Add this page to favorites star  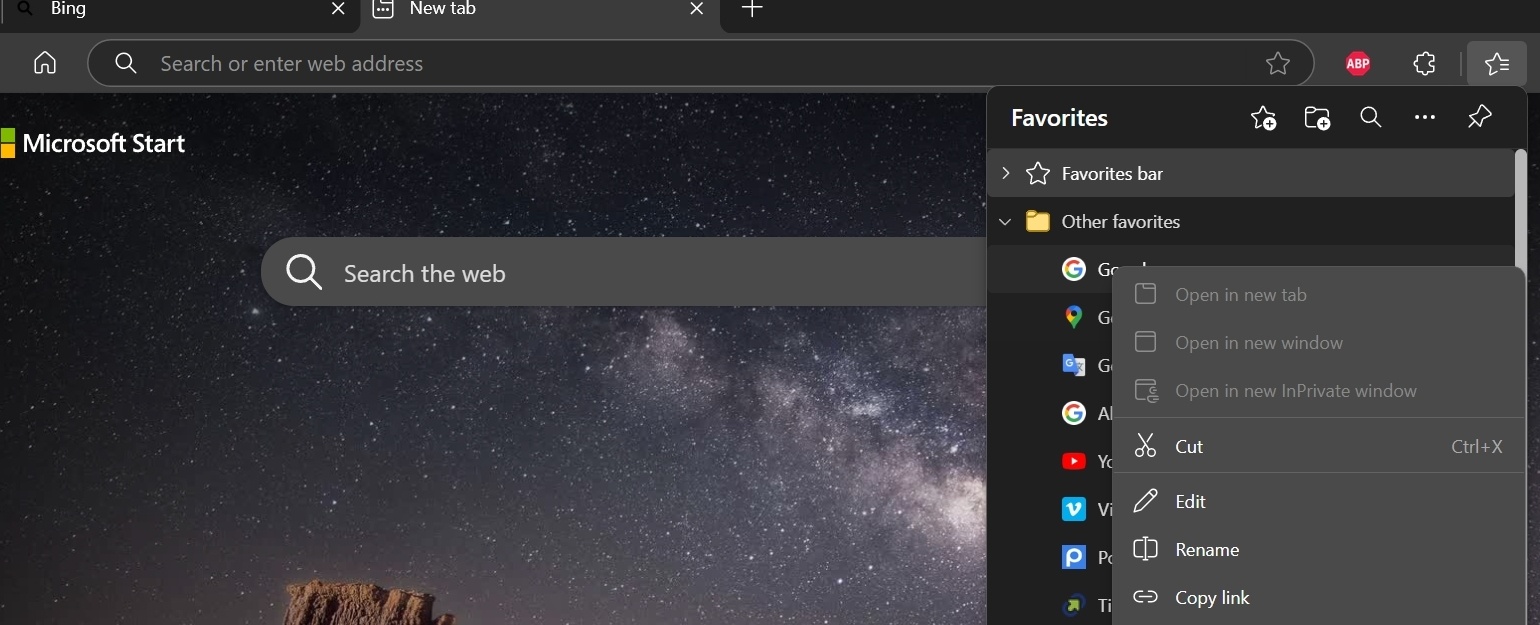pos(1277,63)
